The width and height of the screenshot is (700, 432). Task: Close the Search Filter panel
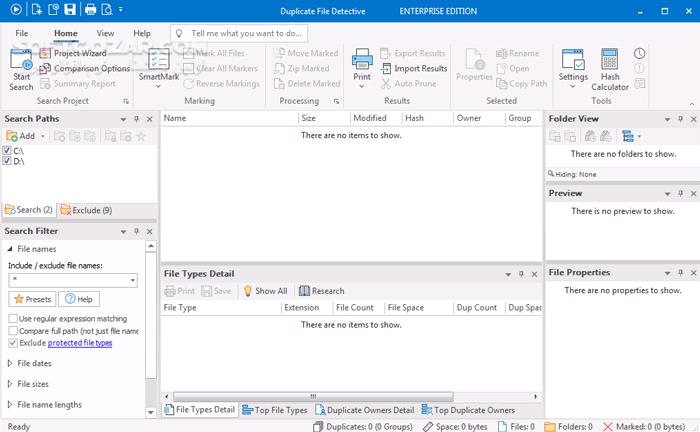[x=150, y=232]
